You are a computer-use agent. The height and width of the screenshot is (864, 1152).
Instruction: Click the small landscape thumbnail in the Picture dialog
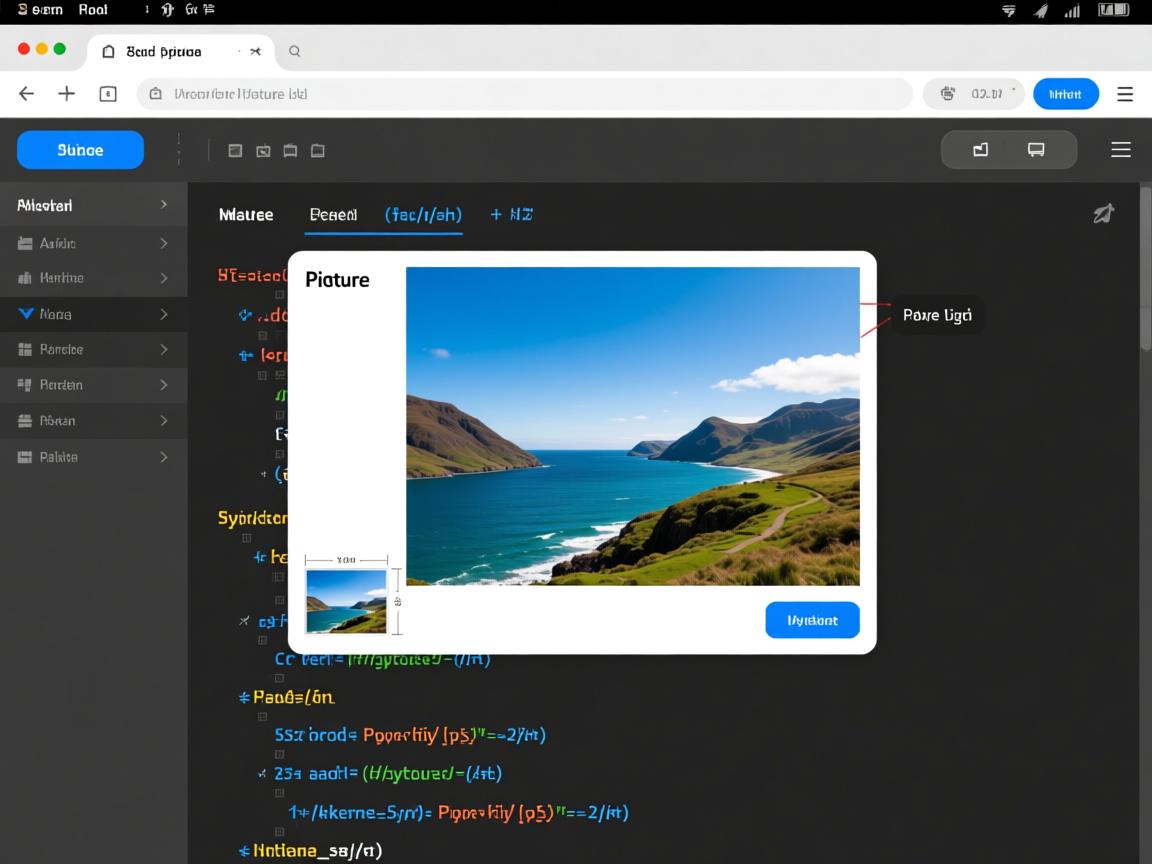click(346, 601)
